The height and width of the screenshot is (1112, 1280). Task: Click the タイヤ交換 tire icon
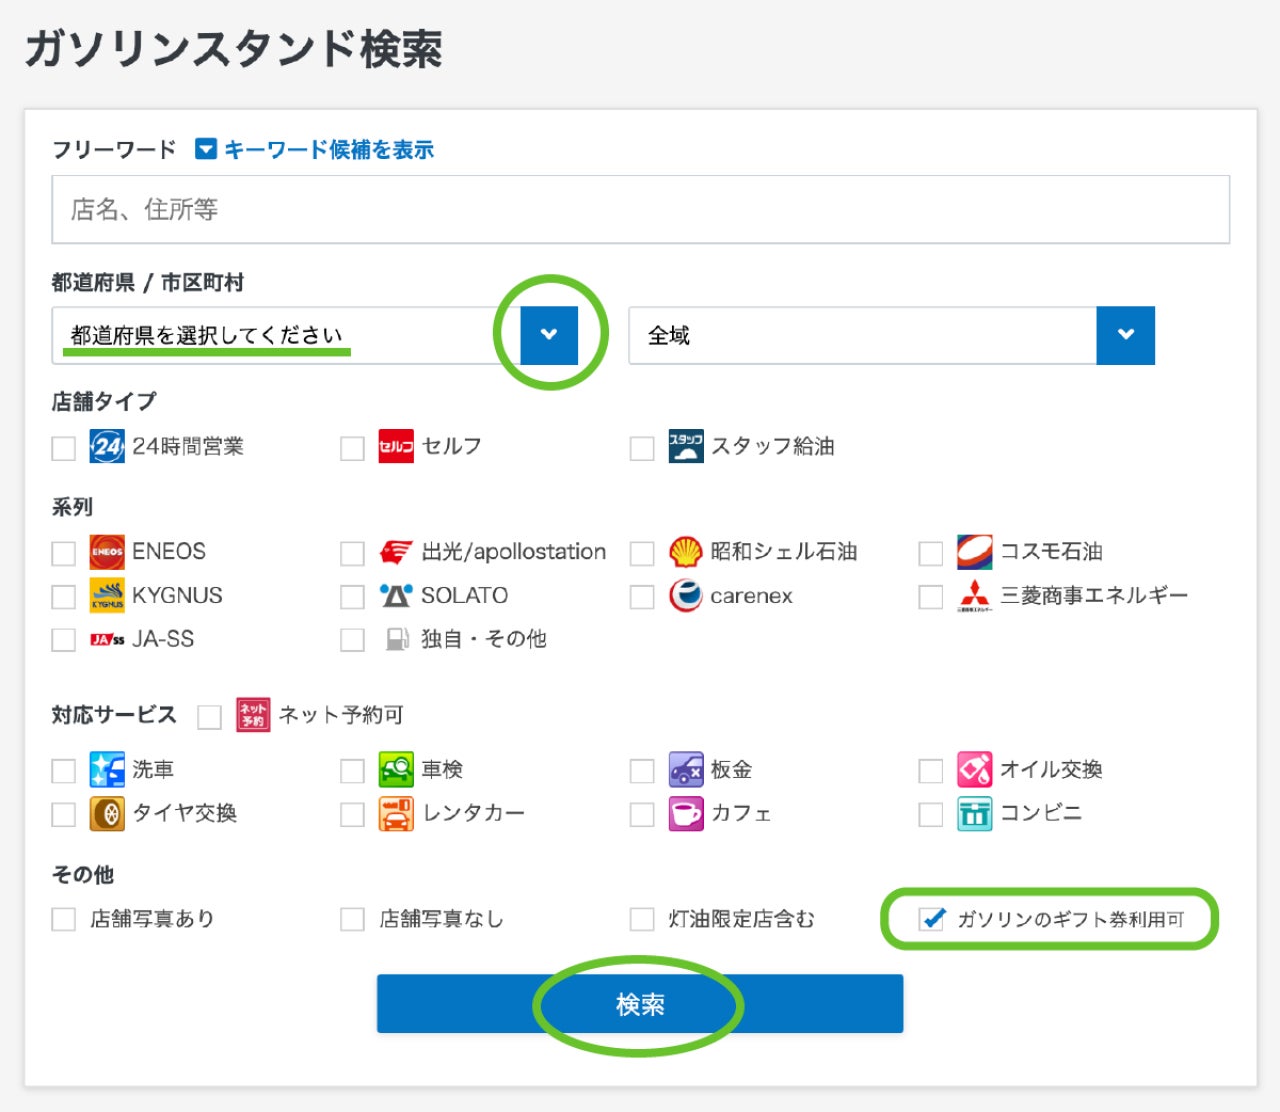point(107,814)
